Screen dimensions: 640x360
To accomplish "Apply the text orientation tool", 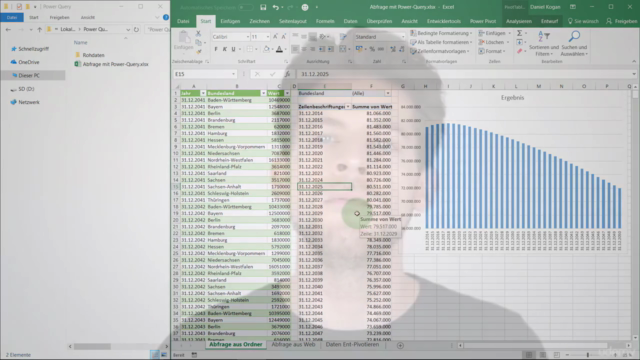I will point(322,37).
